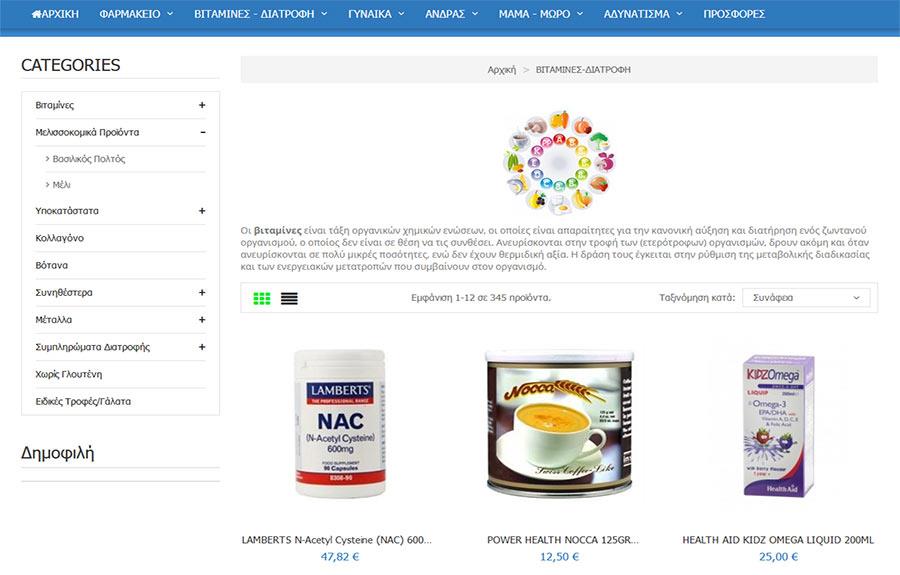
Task: Expand the Βιταμίνες category plus icon
Action: (202, 105)
